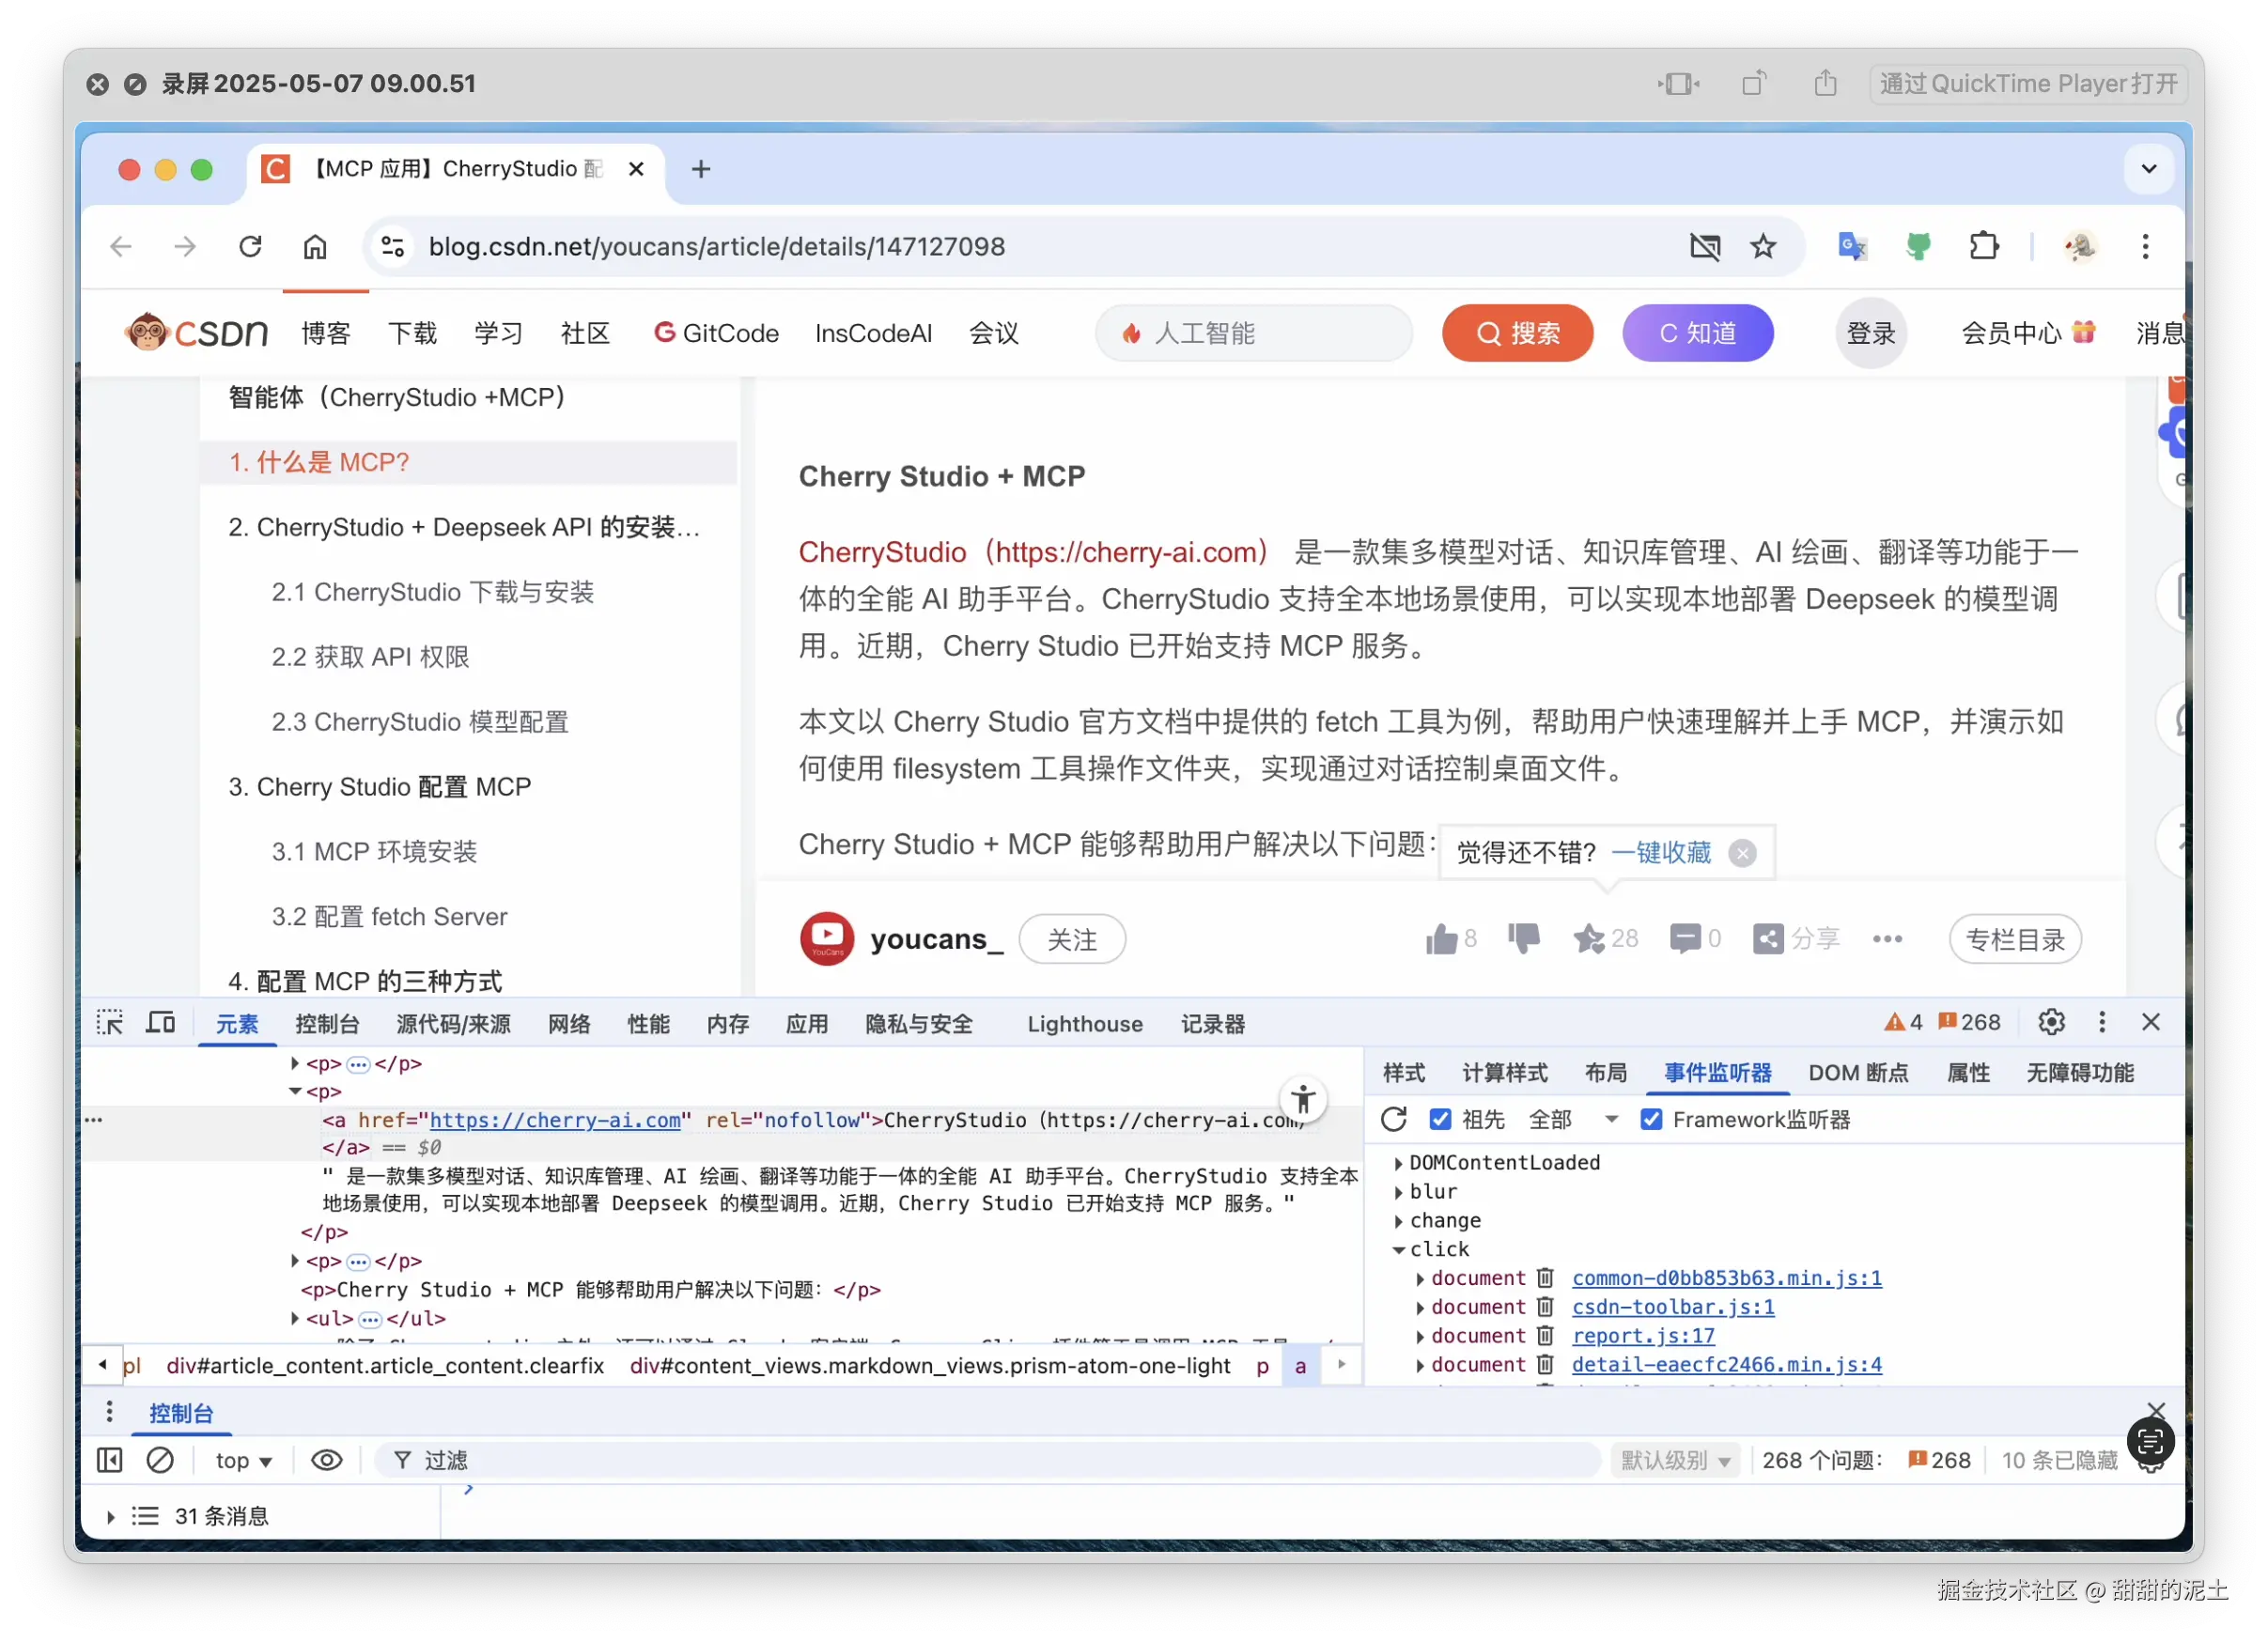The image size is (2268, 1642).
Task: Click the accessibility person icon in elements view
Action: coord(1304,1098)
